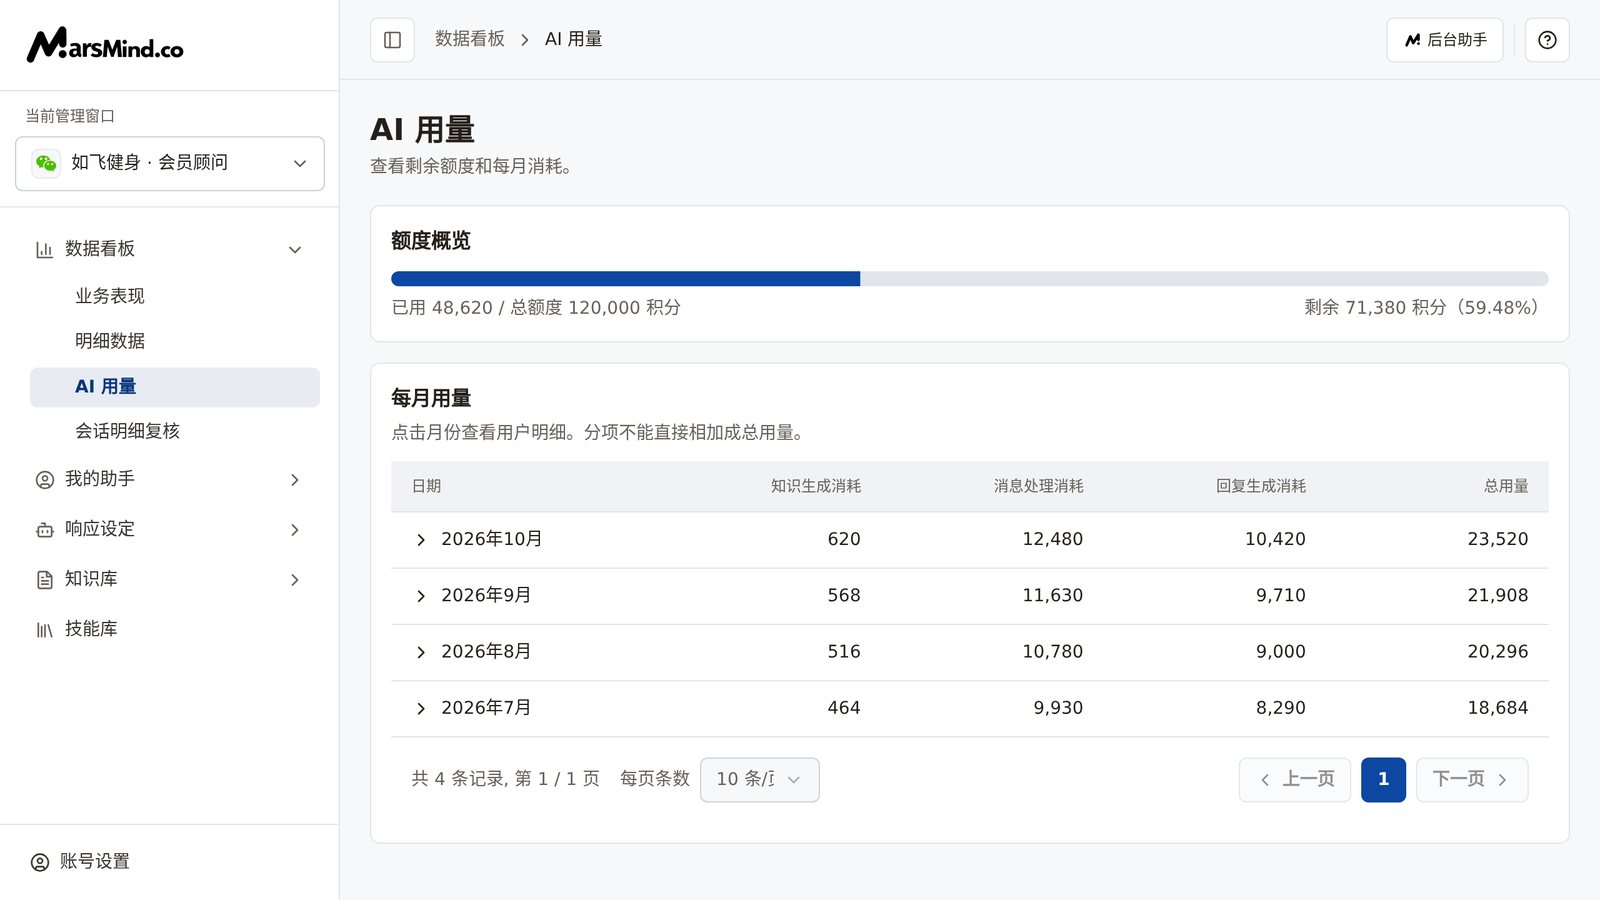Click the AI 用量 breadcrumb item
1600x900 pixels.
click(573, 39)
